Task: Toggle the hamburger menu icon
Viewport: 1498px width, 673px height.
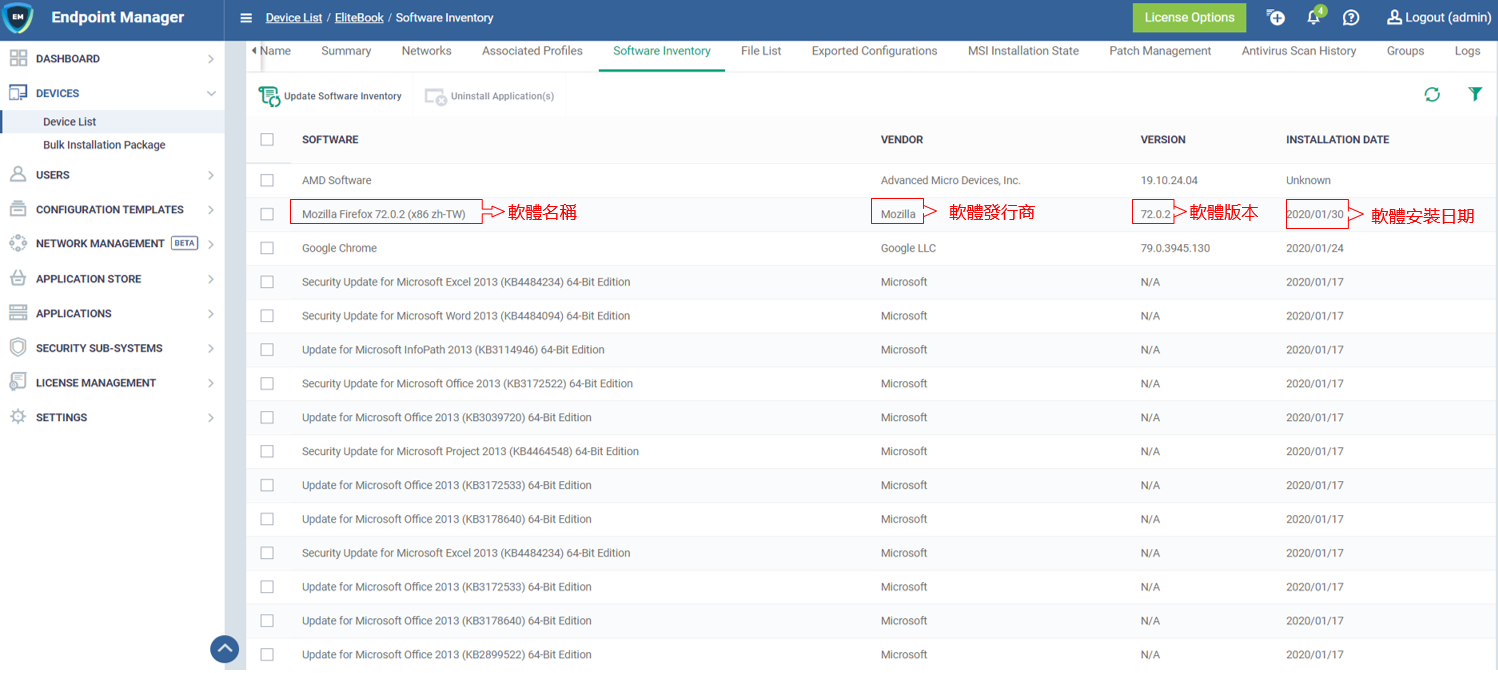Action: [246, 18]
